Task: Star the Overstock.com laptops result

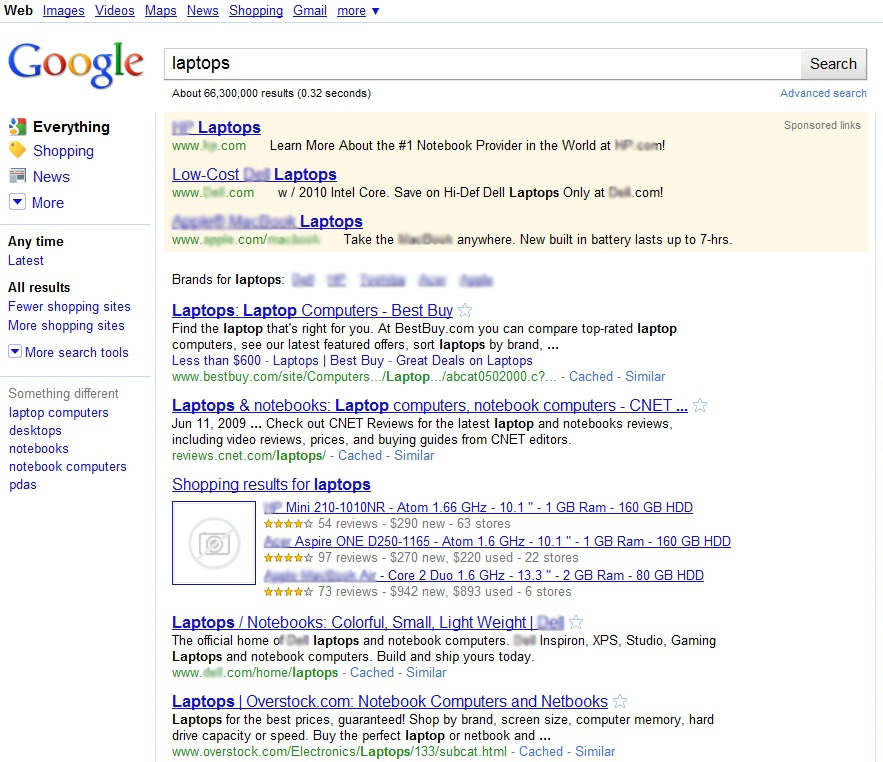Action: tap(620, 701)
